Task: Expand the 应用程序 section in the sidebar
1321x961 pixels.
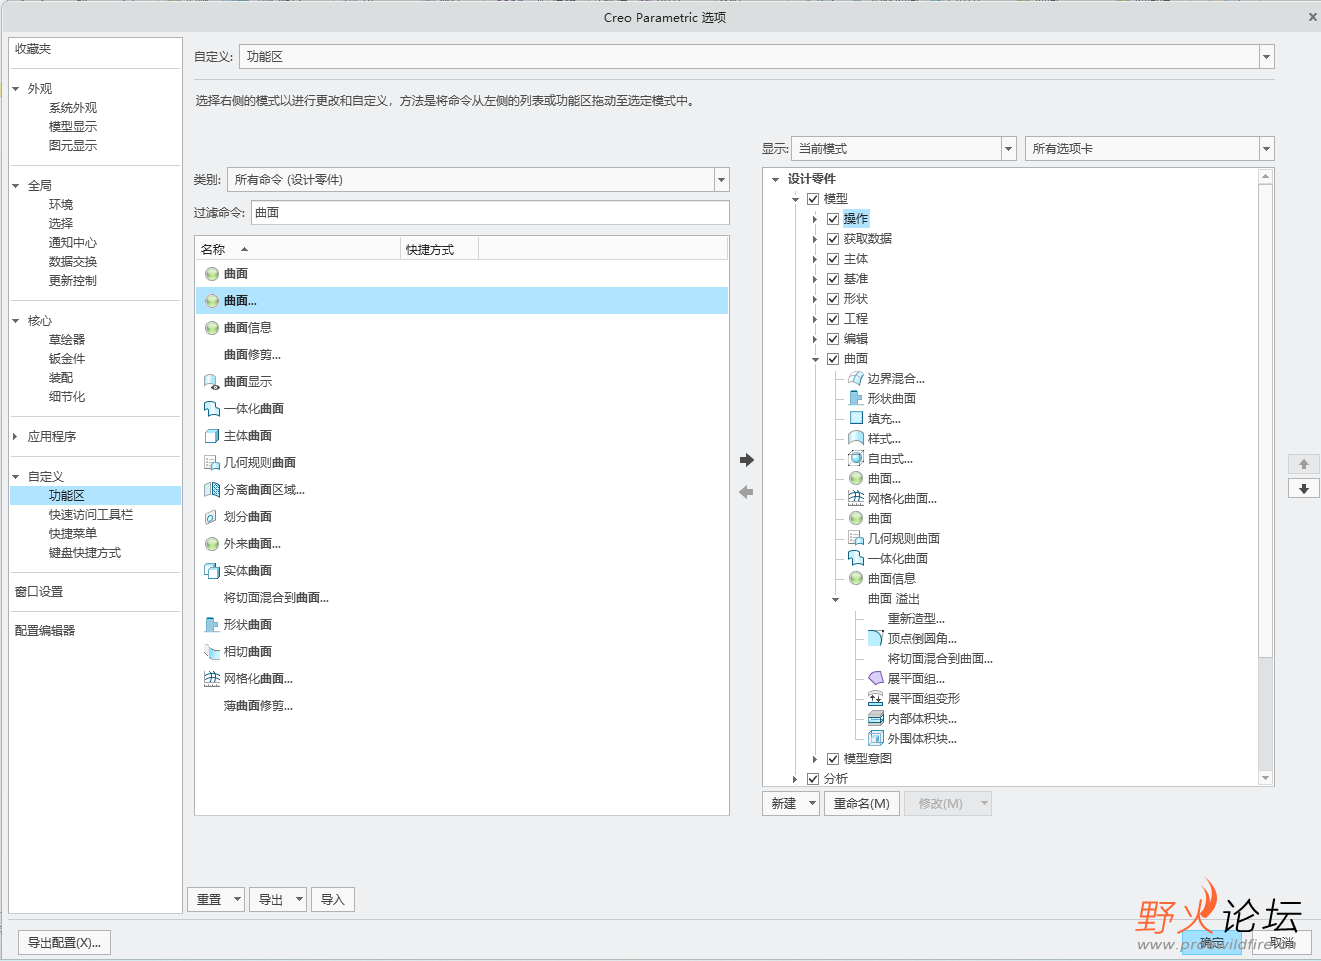Action: [15, 437]
